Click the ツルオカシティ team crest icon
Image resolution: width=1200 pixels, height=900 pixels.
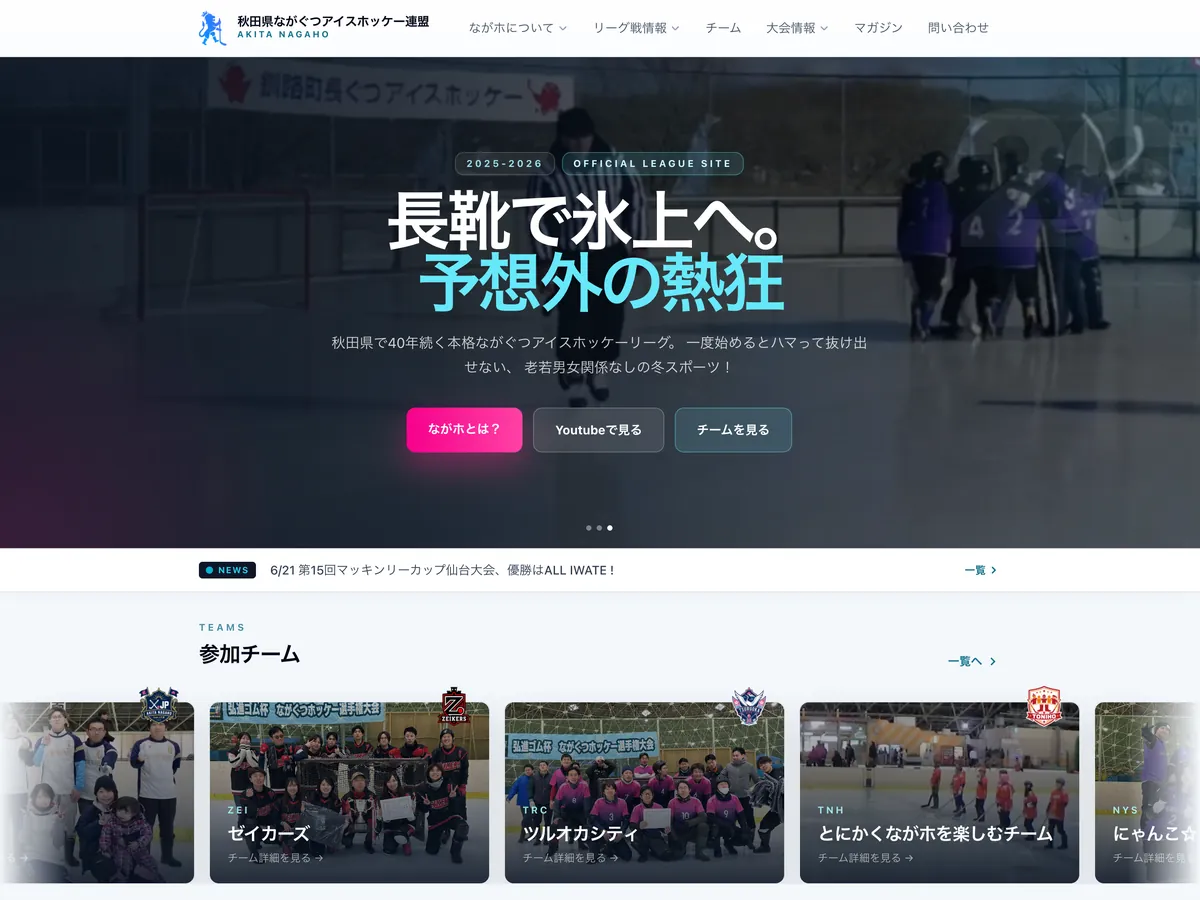pos(749,706)
